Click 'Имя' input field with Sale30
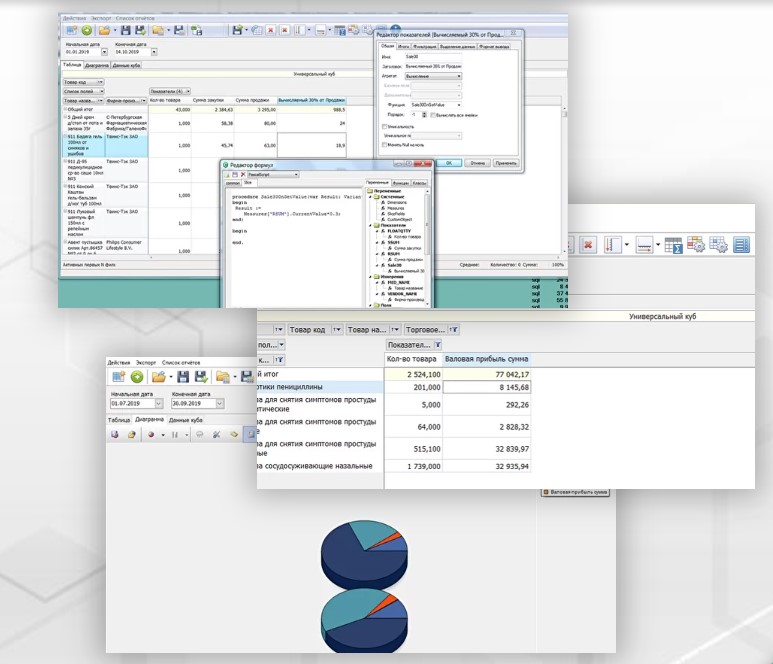Image resolution: width=773 pixels, height=664 pixels. pos(433,57)
